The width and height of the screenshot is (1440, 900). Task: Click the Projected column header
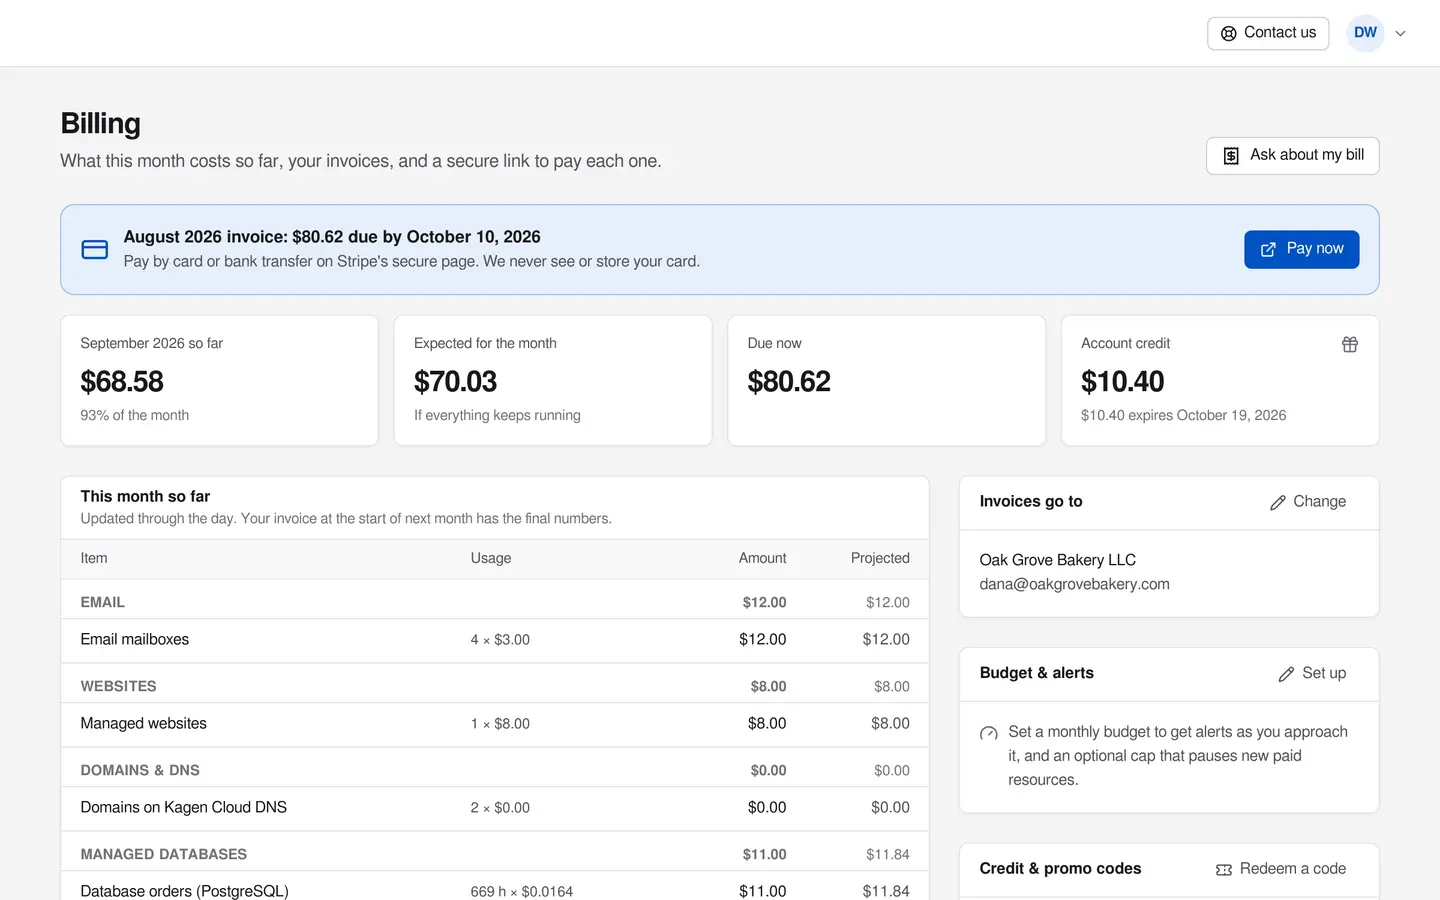click(880, 559)
